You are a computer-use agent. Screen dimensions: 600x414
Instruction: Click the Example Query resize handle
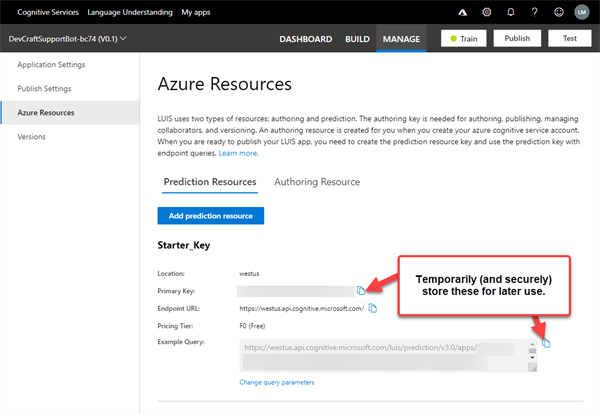tap(532, 368)
